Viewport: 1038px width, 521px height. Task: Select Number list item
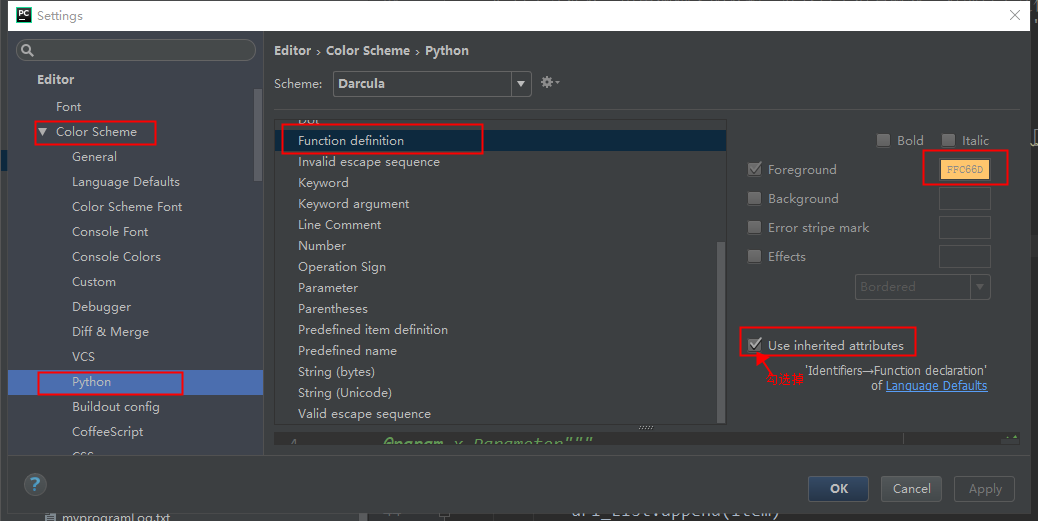(500, 246)
